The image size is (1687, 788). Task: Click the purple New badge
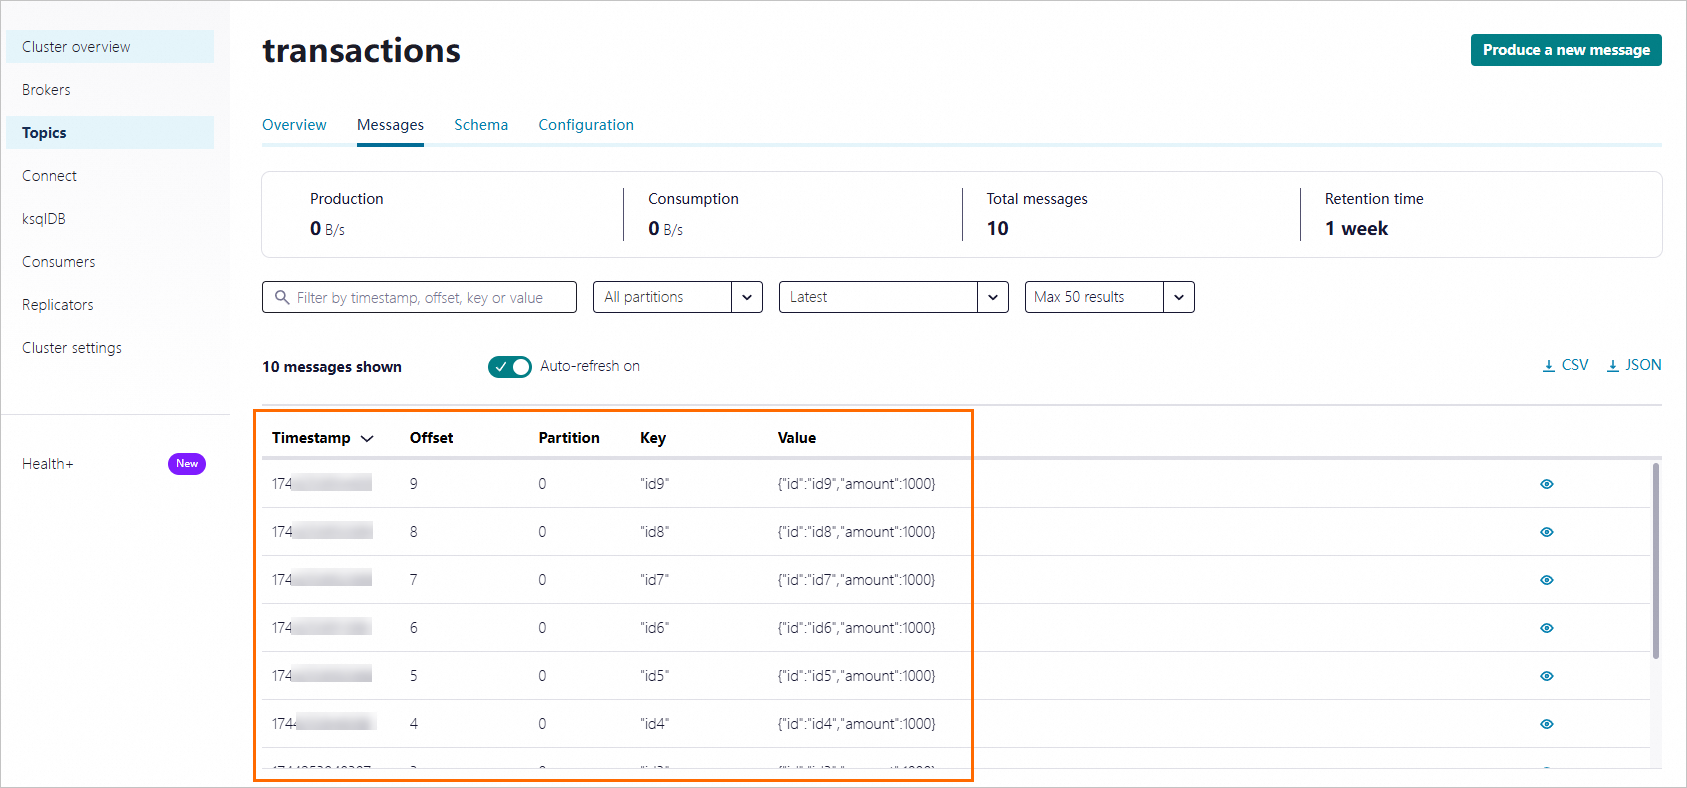tap(187, 464)
